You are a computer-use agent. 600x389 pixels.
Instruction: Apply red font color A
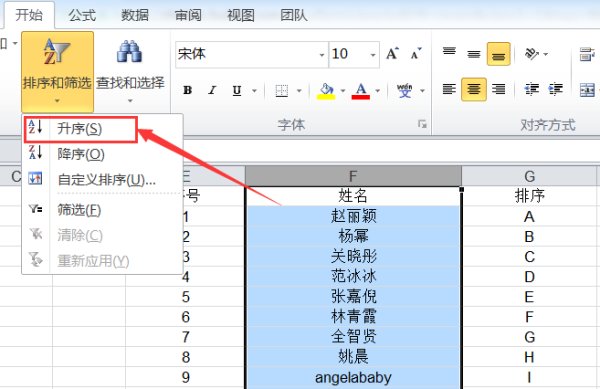pos(360,91)
